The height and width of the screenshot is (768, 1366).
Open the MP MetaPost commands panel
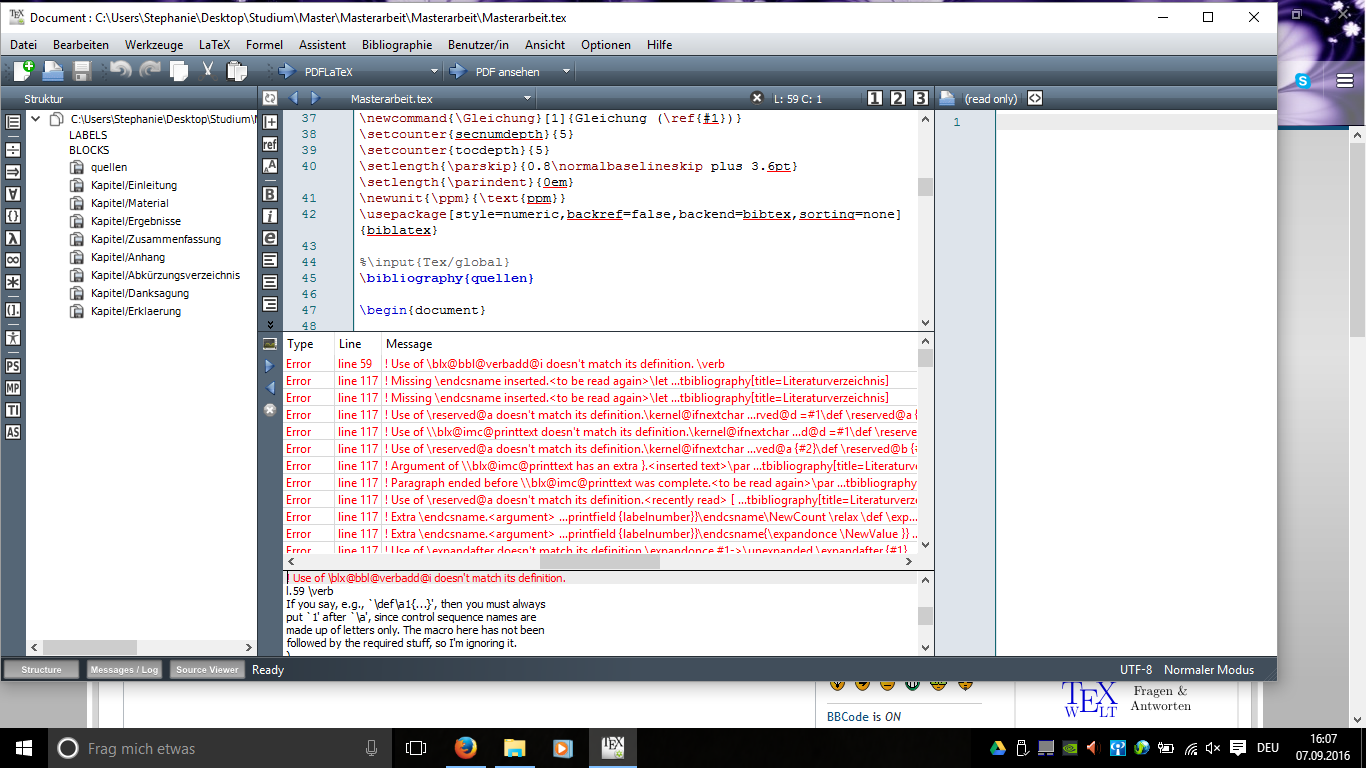pyautogui.click(x=13, y=388)
